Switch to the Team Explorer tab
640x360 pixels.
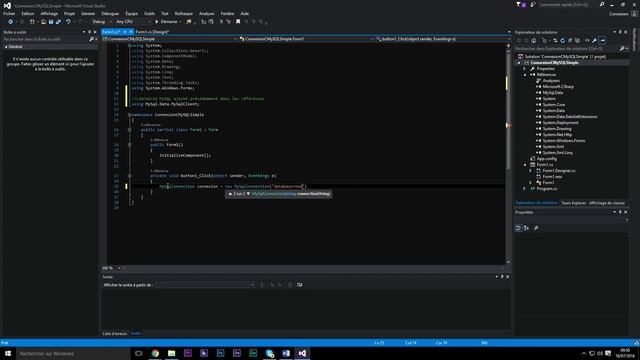pos(573,203)
